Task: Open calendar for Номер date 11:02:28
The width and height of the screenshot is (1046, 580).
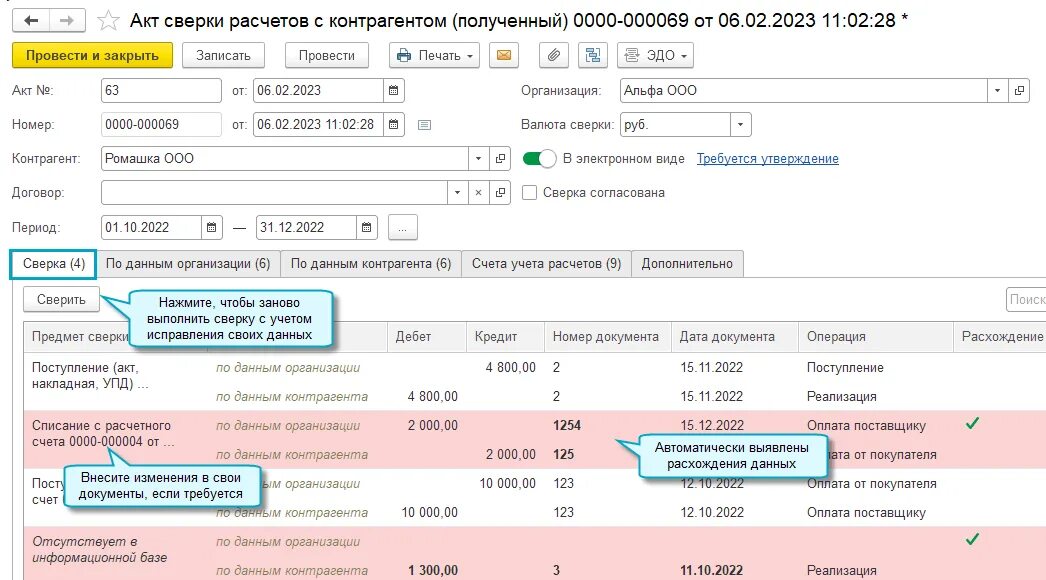Action: (394, 124)
